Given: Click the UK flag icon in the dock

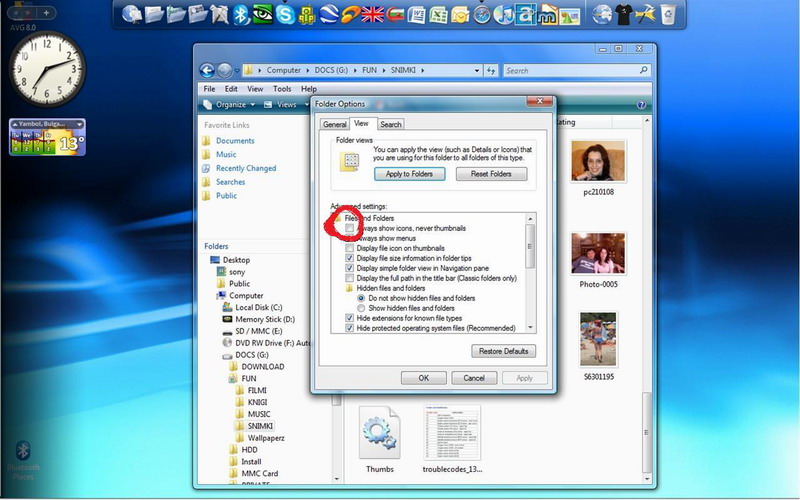Looking at the screenshot, I should pyautogui.click(x=372, y=15).
